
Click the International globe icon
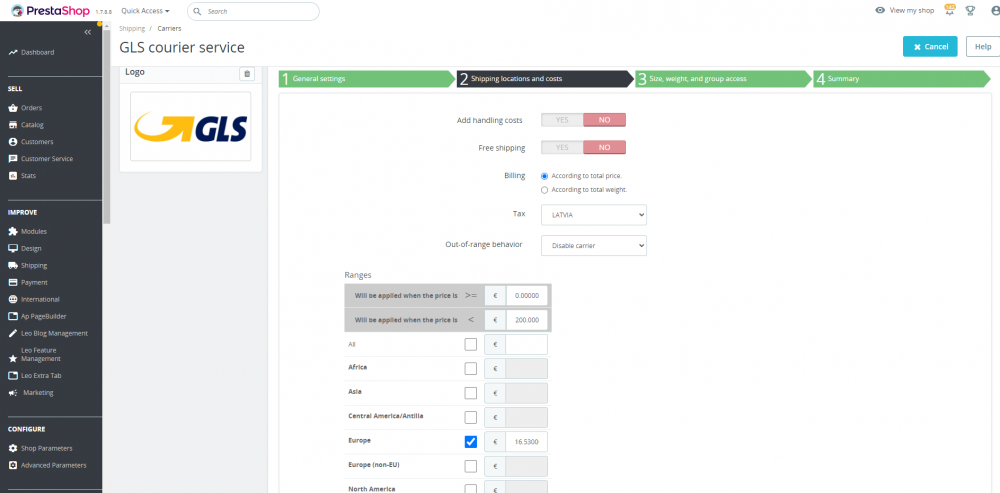(x=13, y=299)
